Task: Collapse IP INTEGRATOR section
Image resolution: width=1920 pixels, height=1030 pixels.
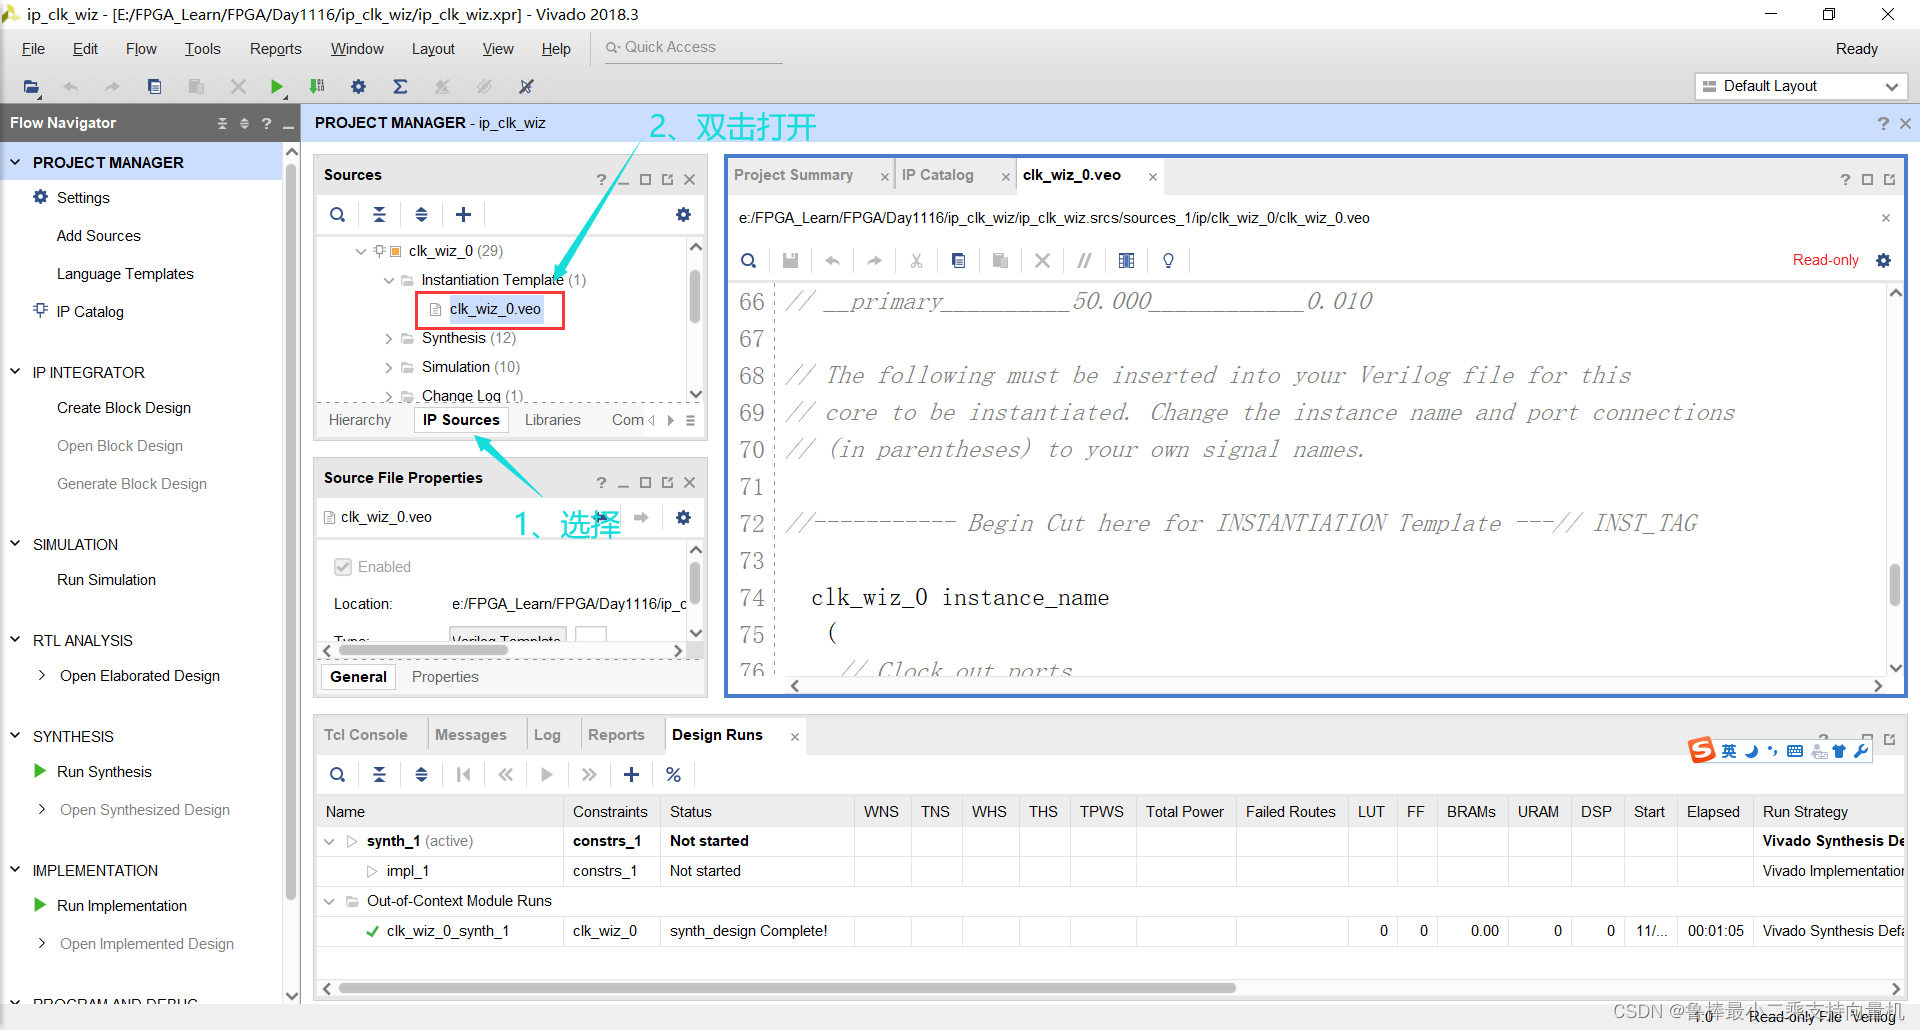Action: click(15, 372)
